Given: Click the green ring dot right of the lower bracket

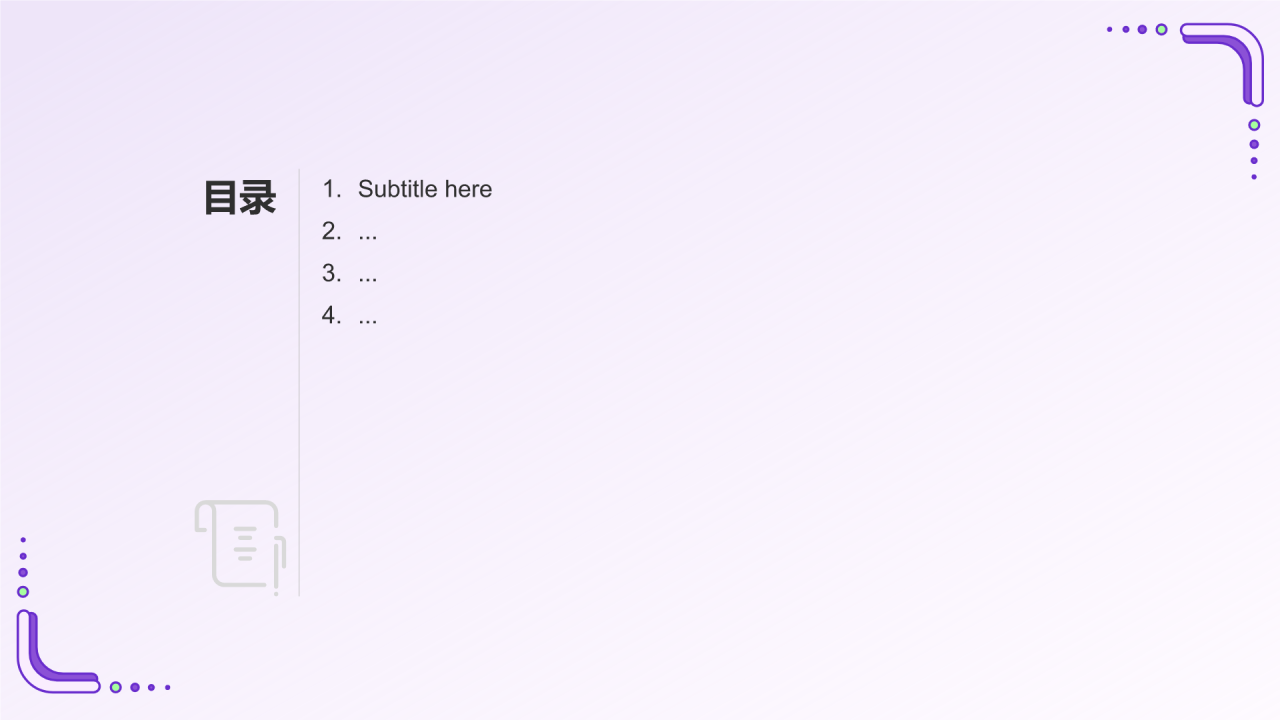Looking at the screenshot, I should click(x=116, y=687).
